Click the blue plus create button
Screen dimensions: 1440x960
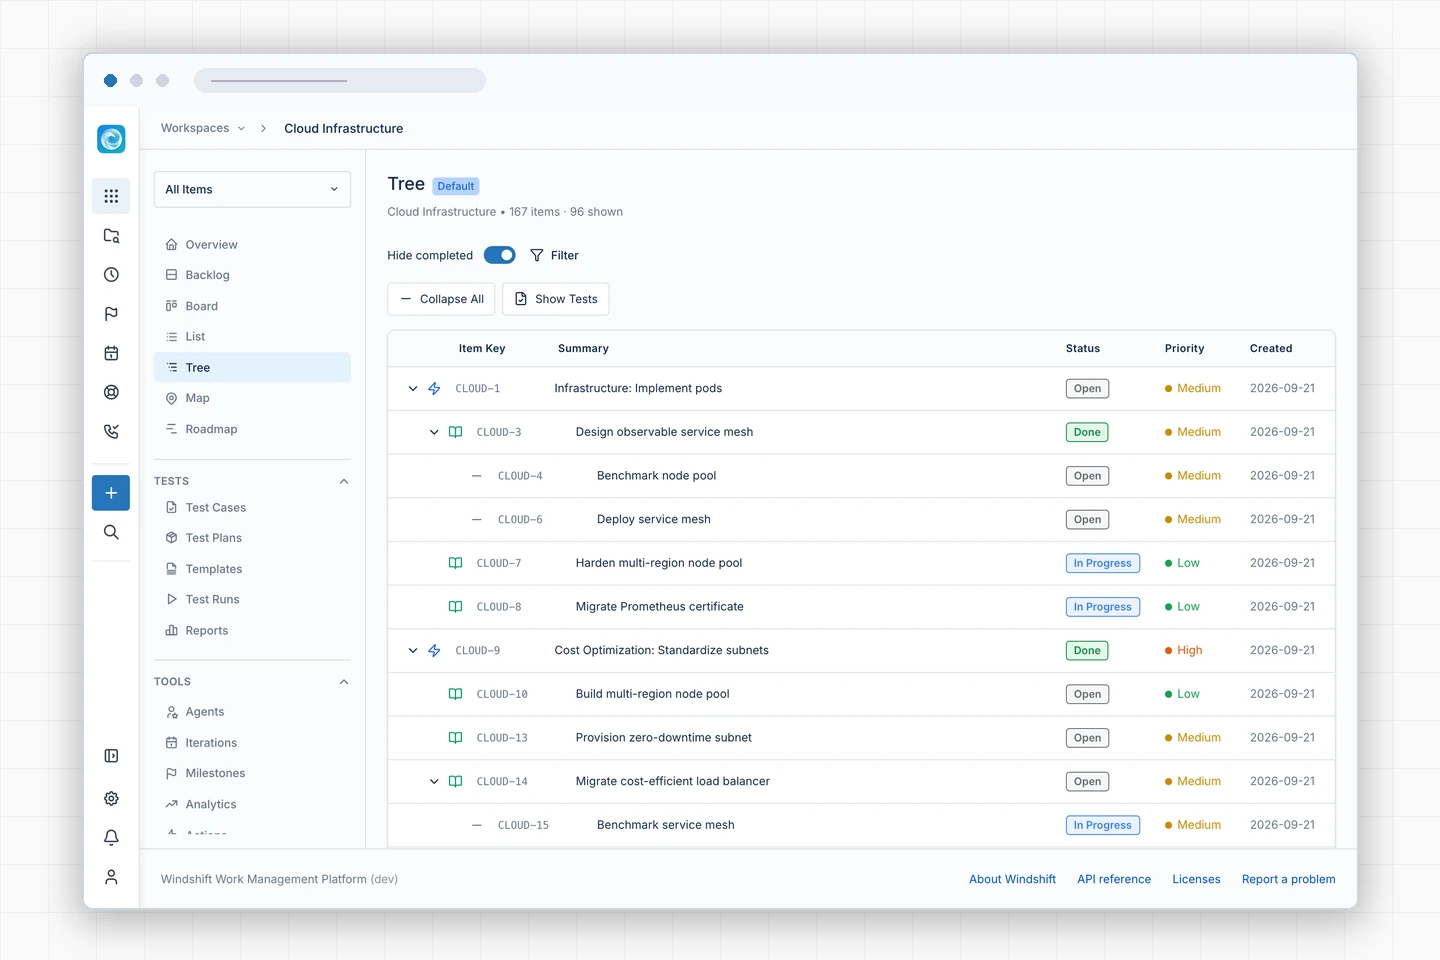111,493
